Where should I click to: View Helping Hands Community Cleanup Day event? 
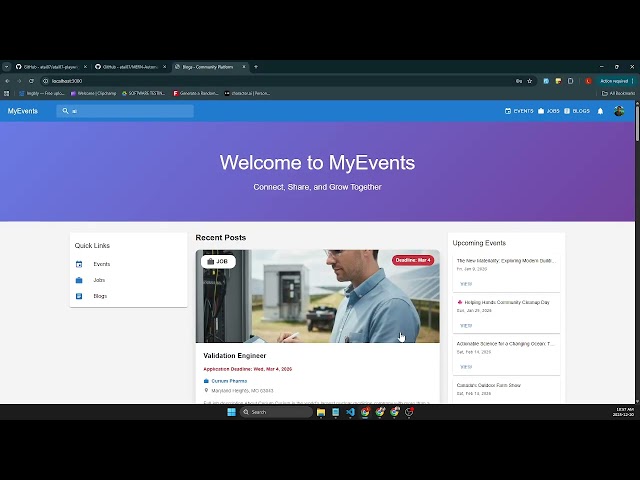click(466, 326)
